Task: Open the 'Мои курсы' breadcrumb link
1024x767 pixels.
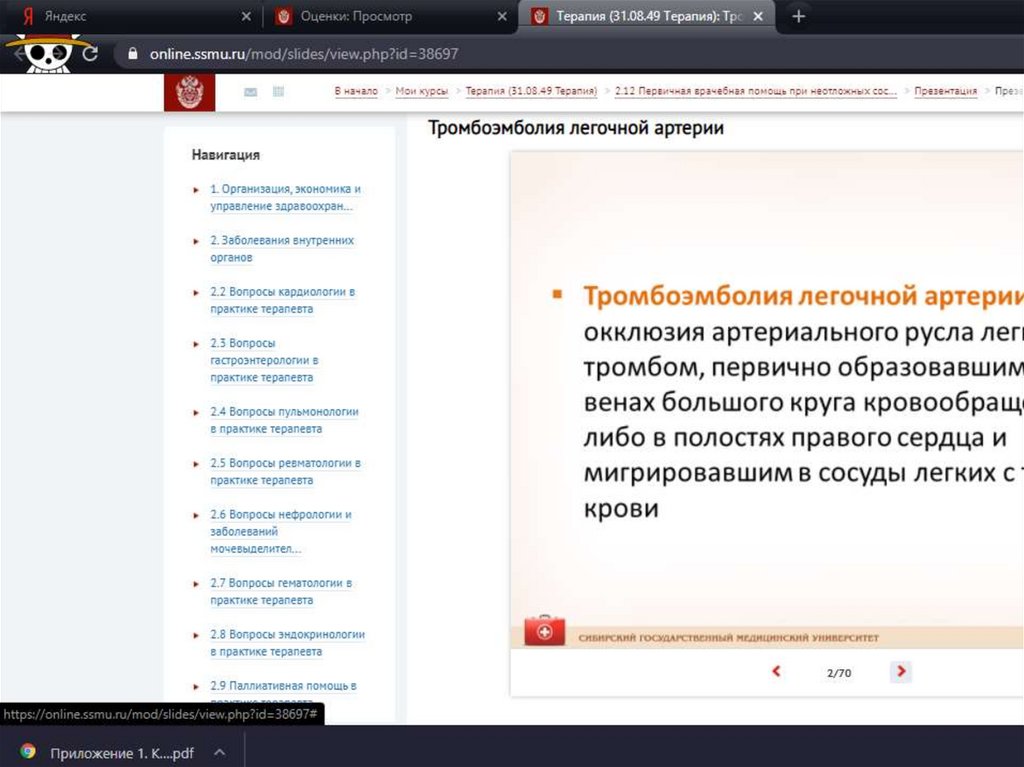Action: pos(422,91)
